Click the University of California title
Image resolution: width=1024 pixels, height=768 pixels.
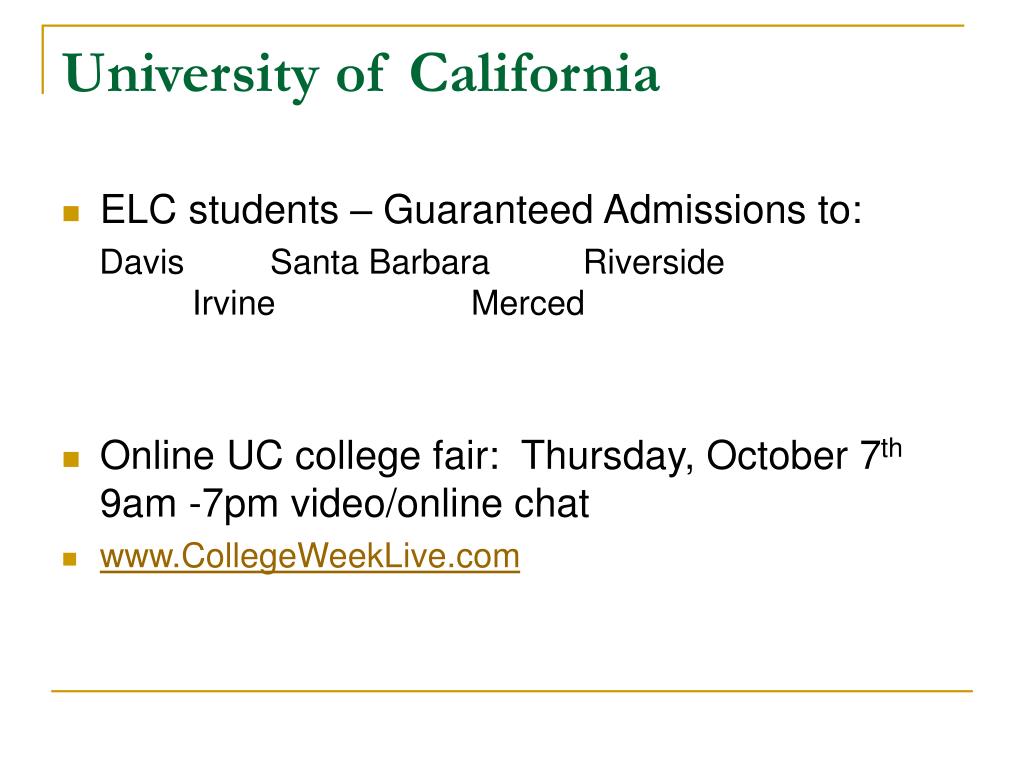point(361,74)
